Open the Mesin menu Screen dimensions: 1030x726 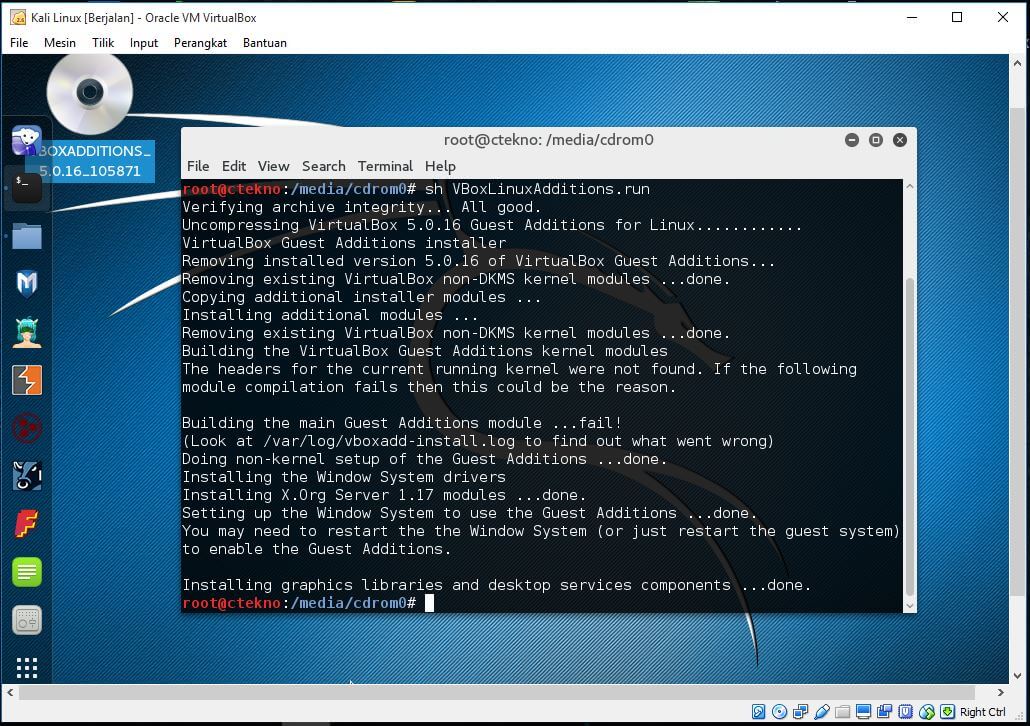[x=59, y=43]
